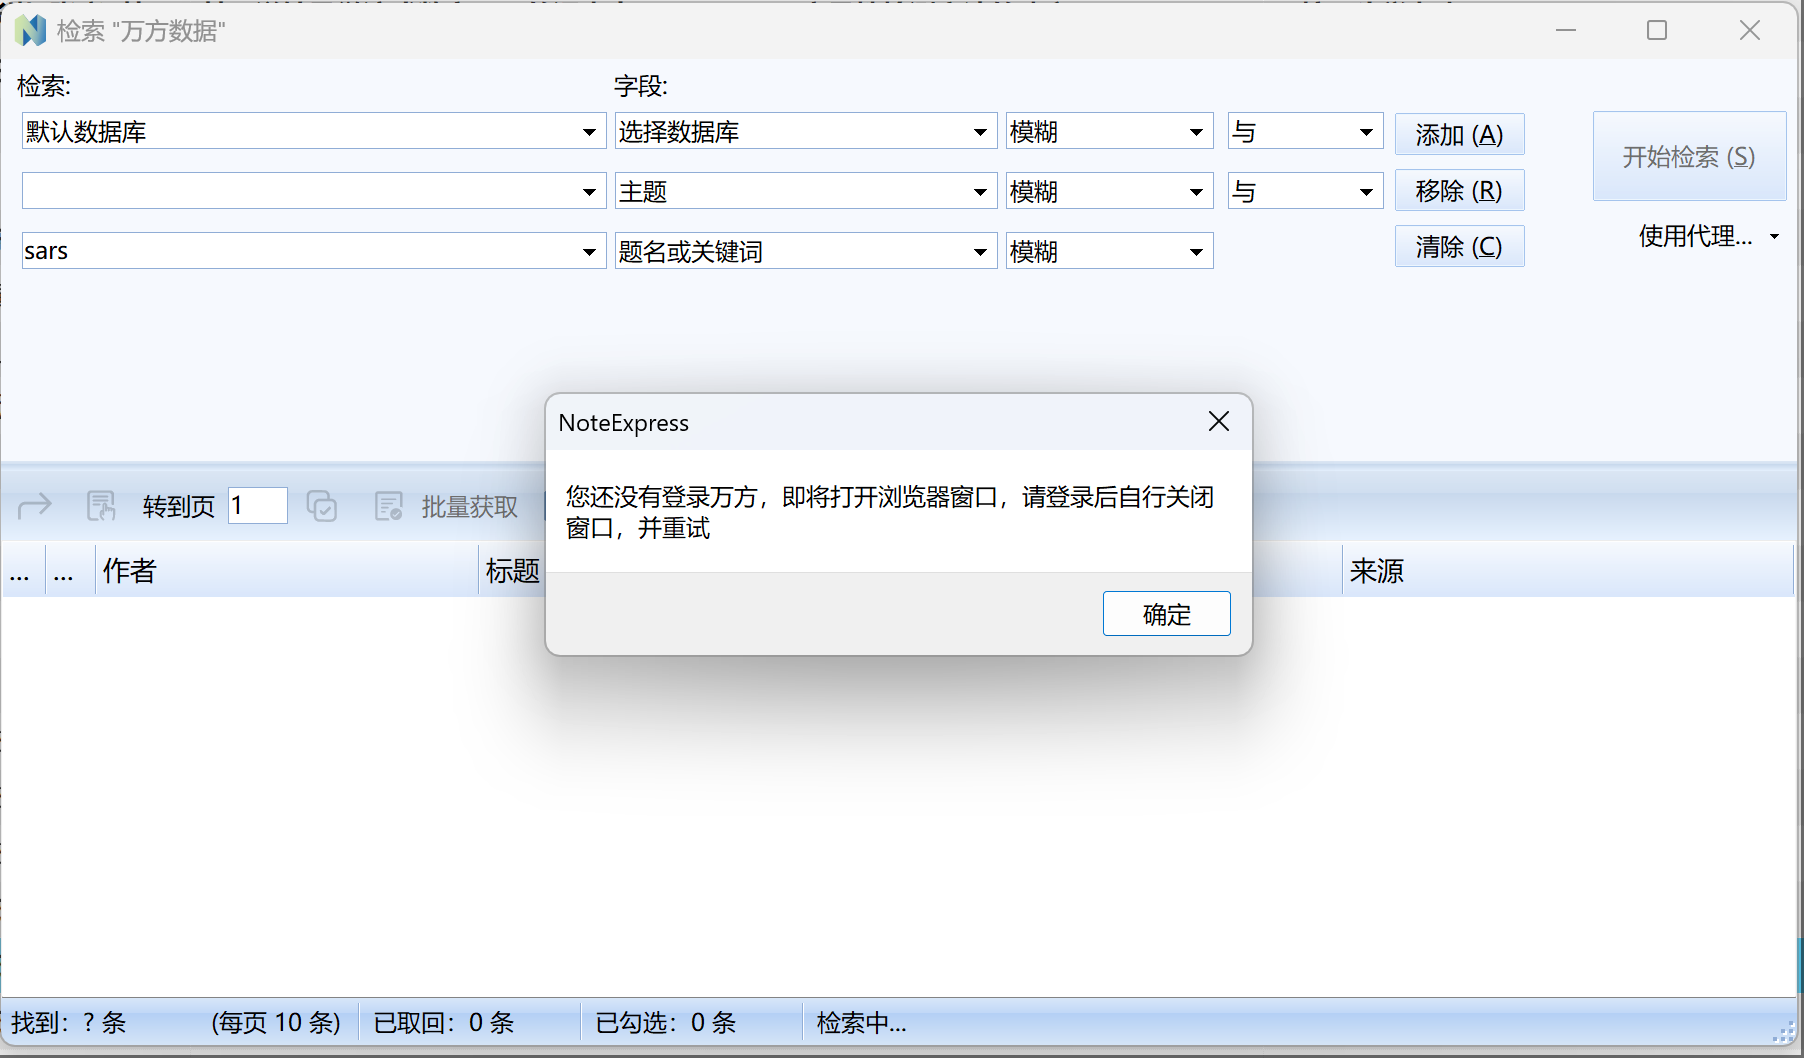1804x1058 pixels.
Task: Click the 已勾选: 0 条 status entry
Action: (x=665, y=1022)
